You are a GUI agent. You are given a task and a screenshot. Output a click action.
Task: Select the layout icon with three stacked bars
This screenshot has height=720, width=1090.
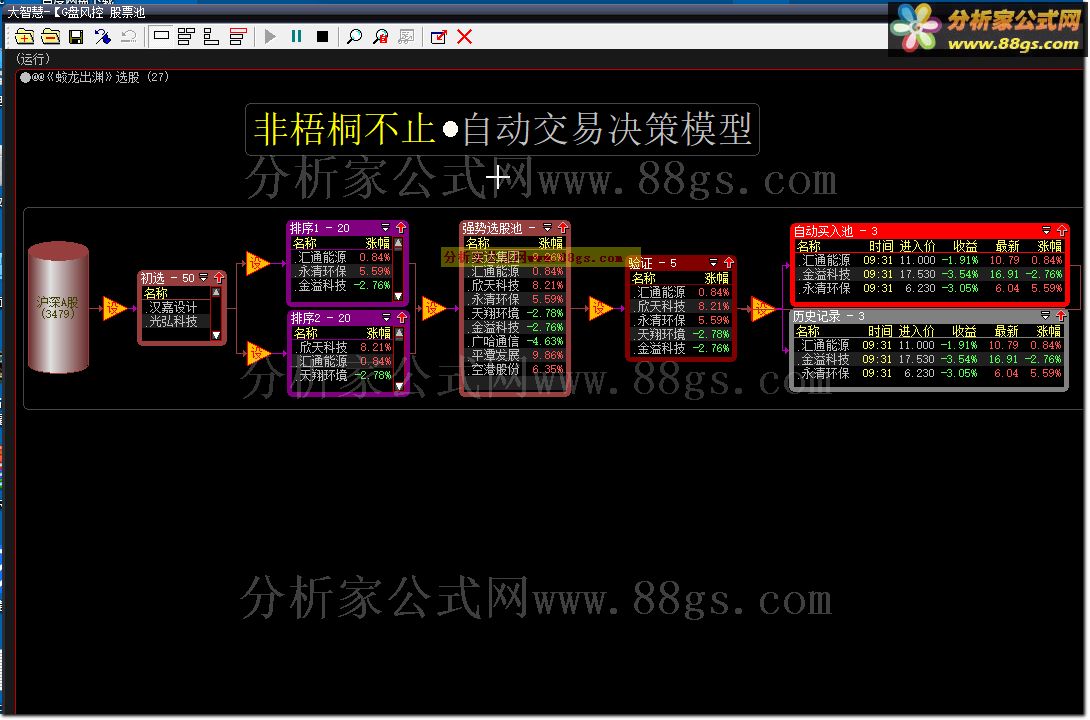[186, 37]
